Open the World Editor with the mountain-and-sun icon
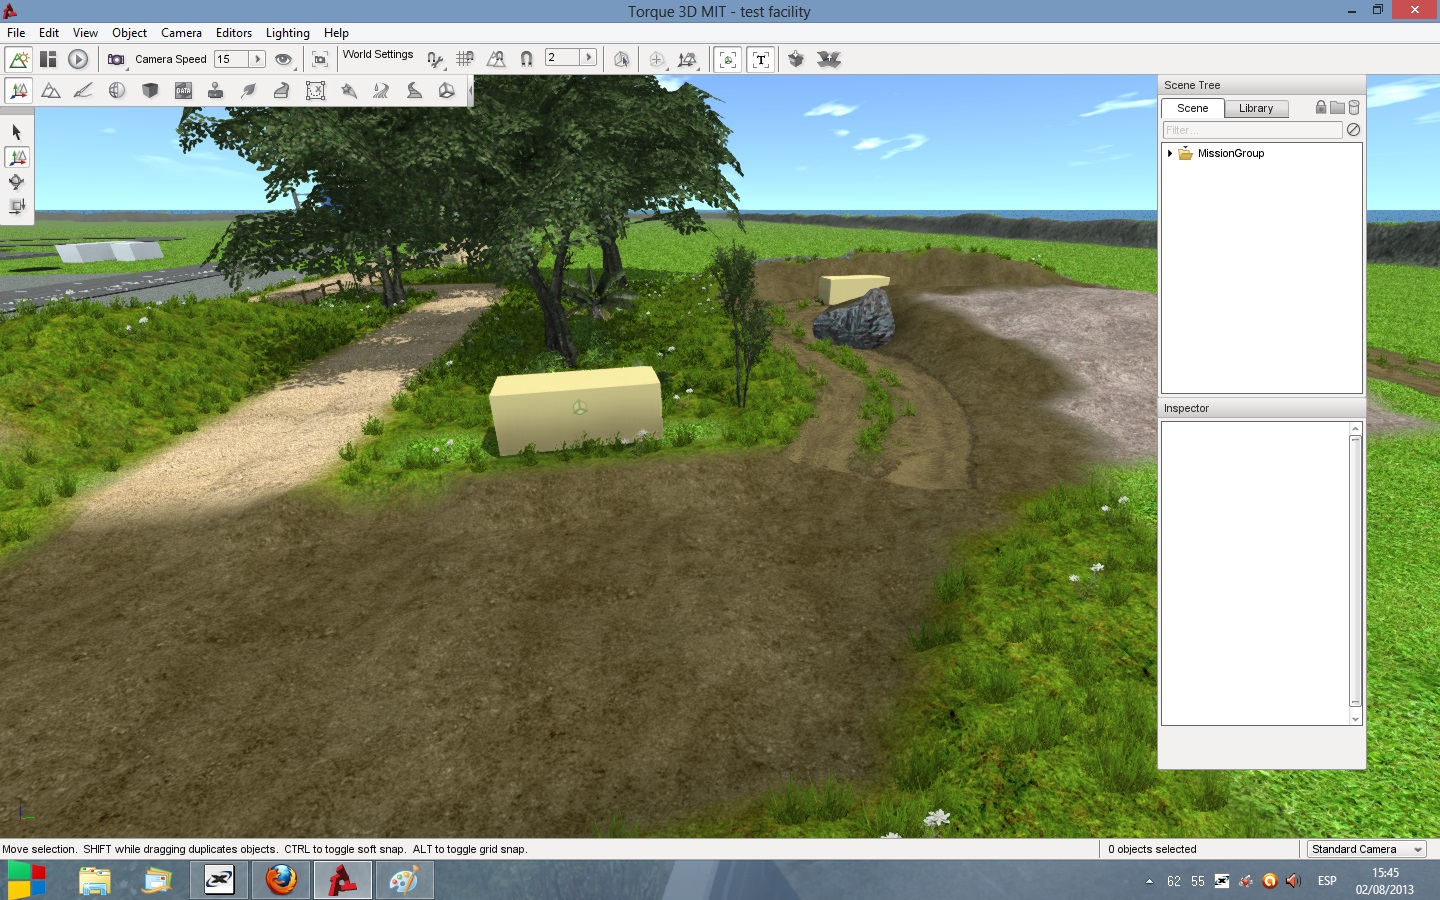Screen dimensions: 1440x900 click(x=19, y=59)
